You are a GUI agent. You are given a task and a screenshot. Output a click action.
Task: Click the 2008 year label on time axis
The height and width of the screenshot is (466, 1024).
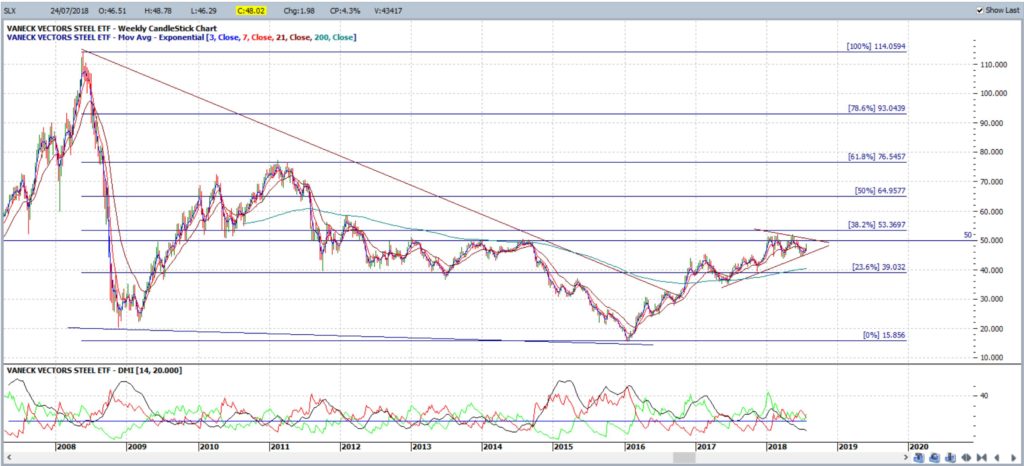tap(65, 446)
